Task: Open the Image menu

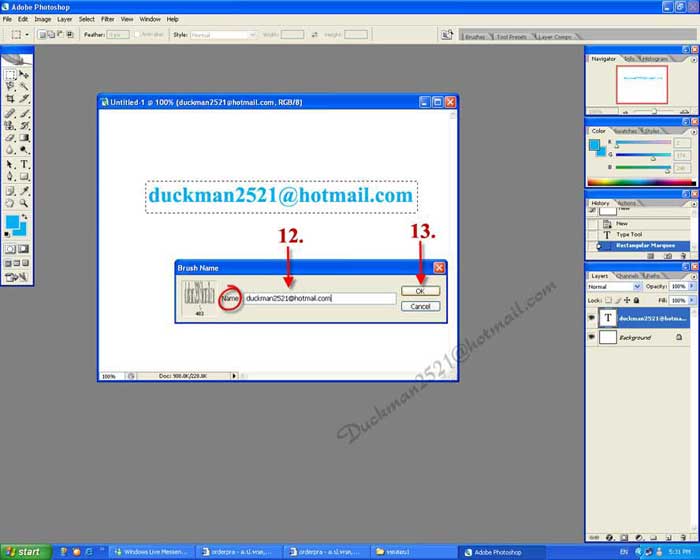Action: pos(43,19)
